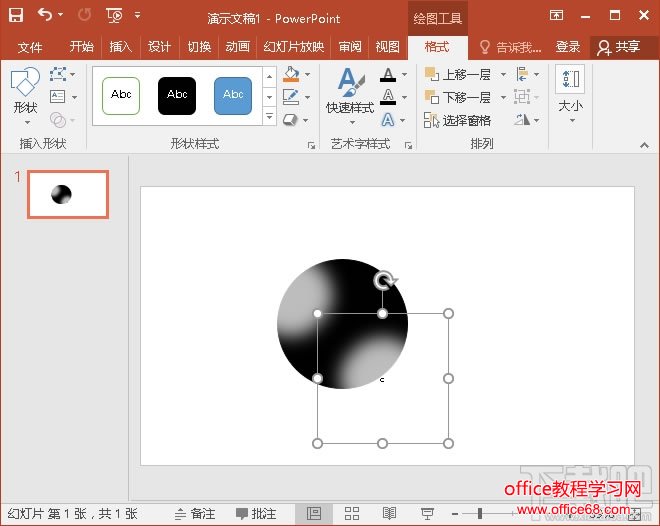Open the Shape Fill paint bucket
This screenshot has width=660, height=526.
pyautogui.click(x=291, y=74)
